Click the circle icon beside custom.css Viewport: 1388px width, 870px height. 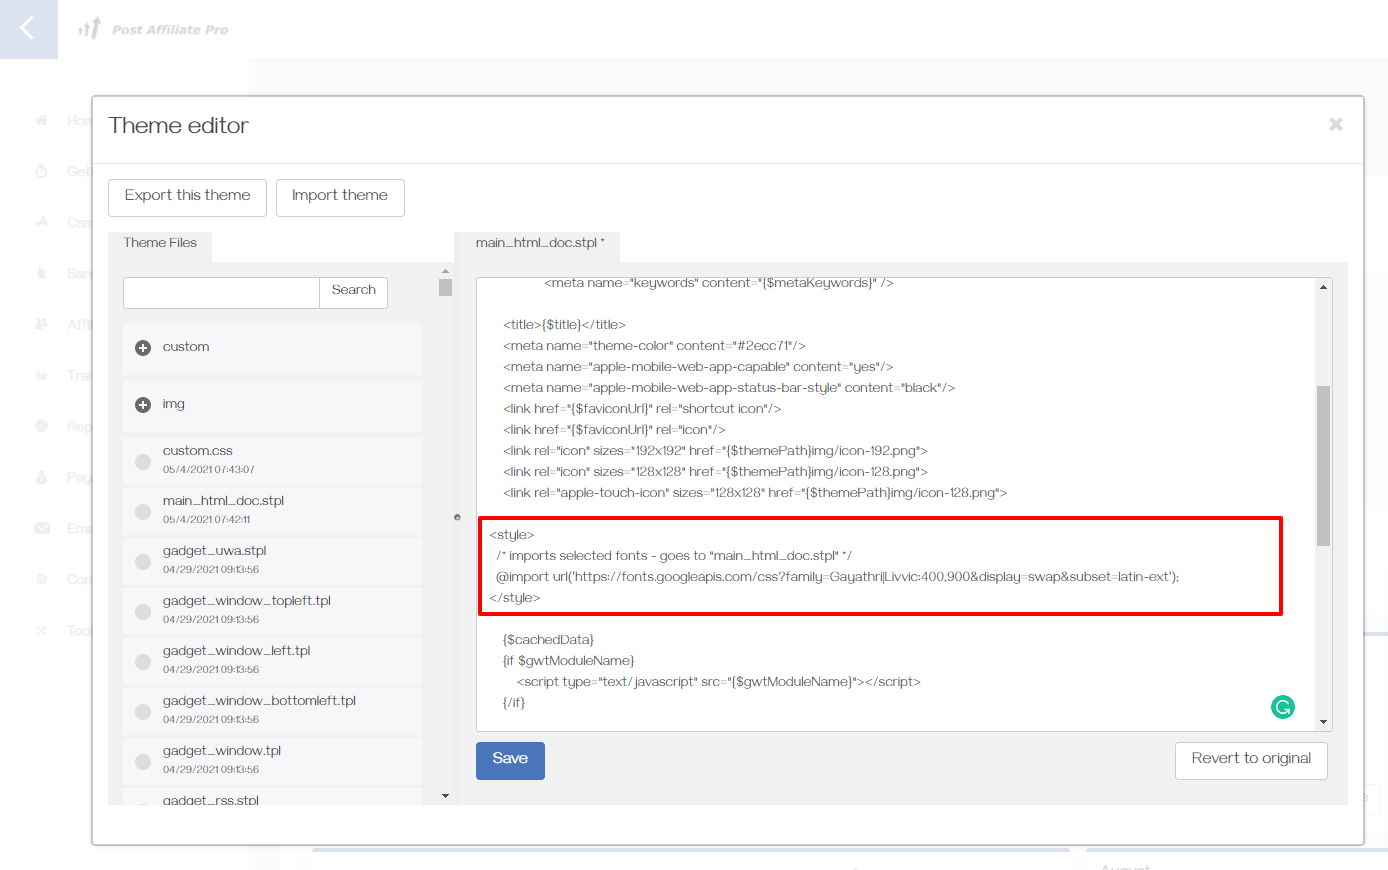[x=143, y=462]
